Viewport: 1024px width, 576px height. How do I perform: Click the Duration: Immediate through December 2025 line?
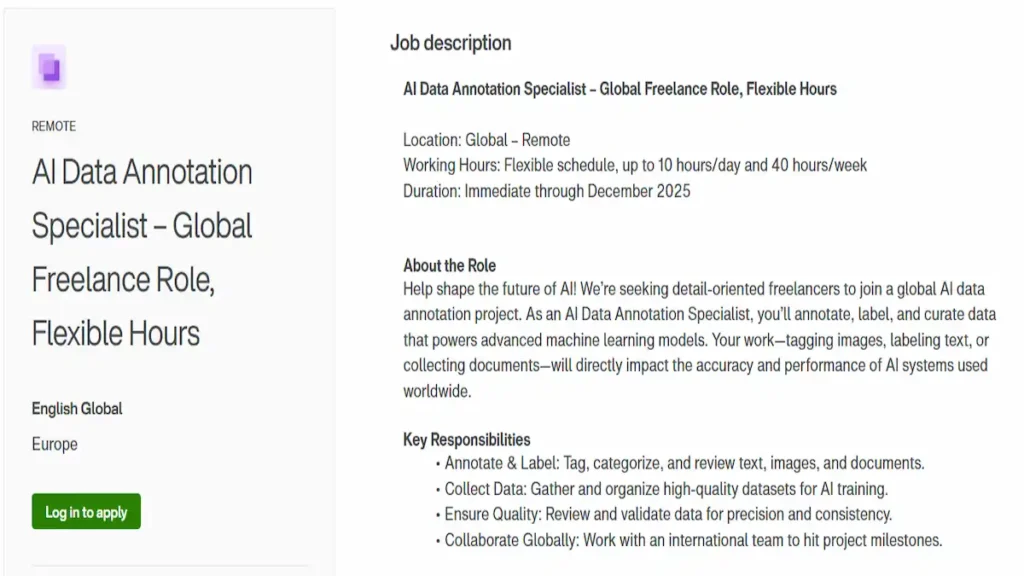[546, 190]
